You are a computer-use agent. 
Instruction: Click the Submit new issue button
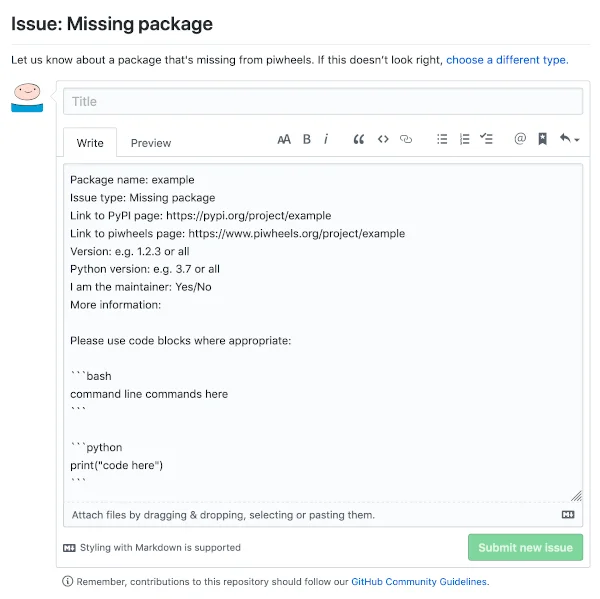tap(525, 547)
